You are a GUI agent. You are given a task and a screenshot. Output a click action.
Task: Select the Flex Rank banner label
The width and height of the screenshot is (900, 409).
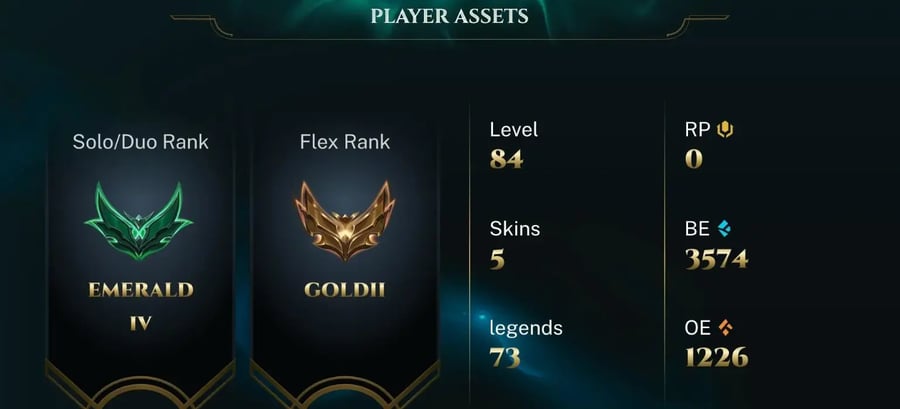344,142
